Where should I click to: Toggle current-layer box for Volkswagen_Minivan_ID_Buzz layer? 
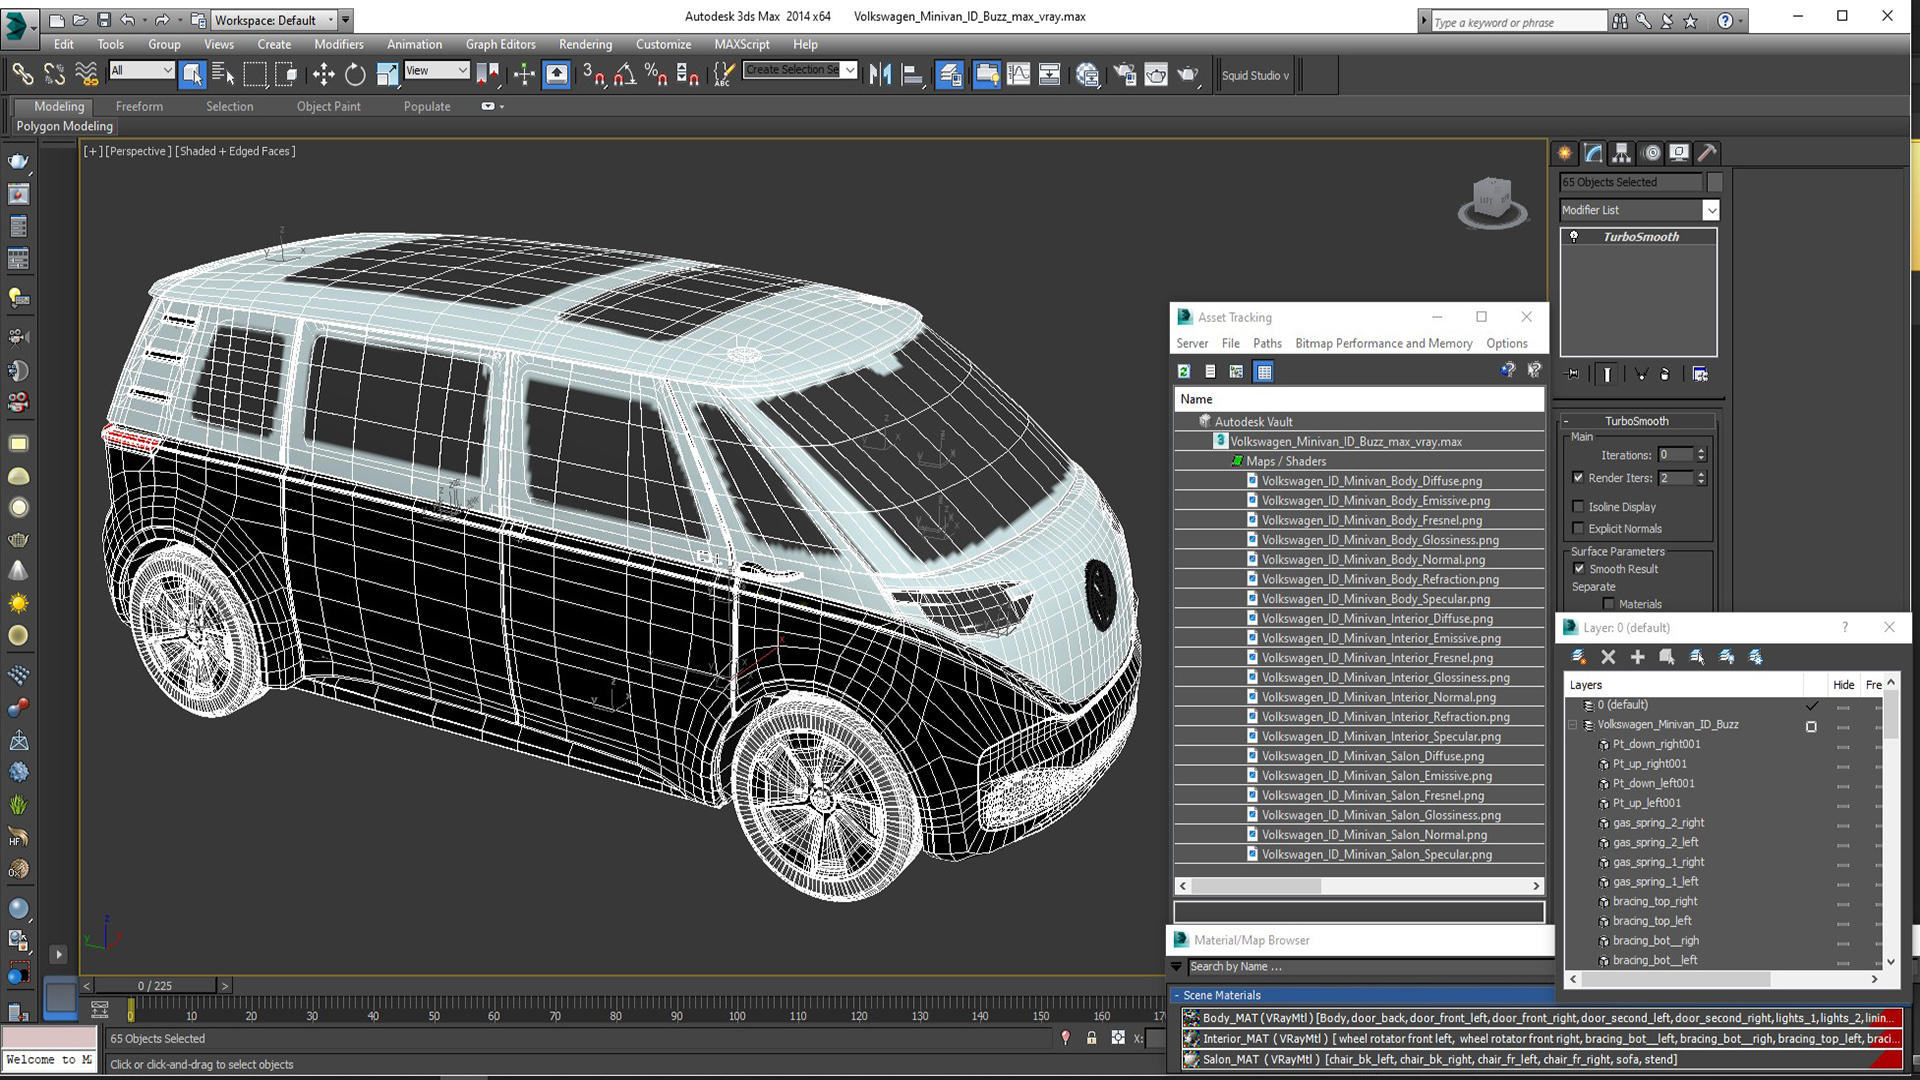click(x=1811, y=726)
